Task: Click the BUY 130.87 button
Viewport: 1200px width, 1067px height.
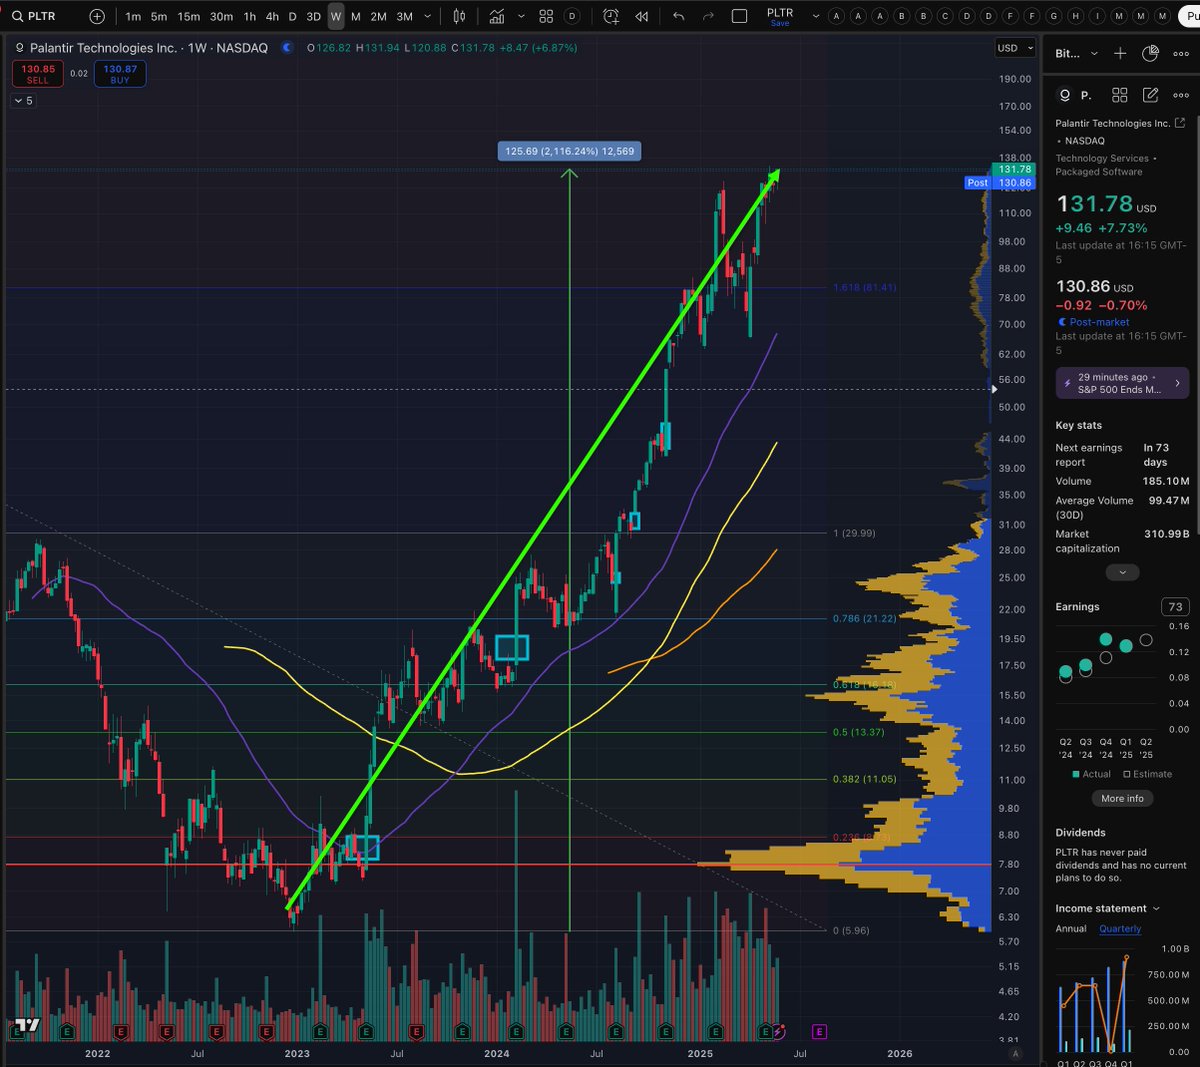Action: [120, 74]
